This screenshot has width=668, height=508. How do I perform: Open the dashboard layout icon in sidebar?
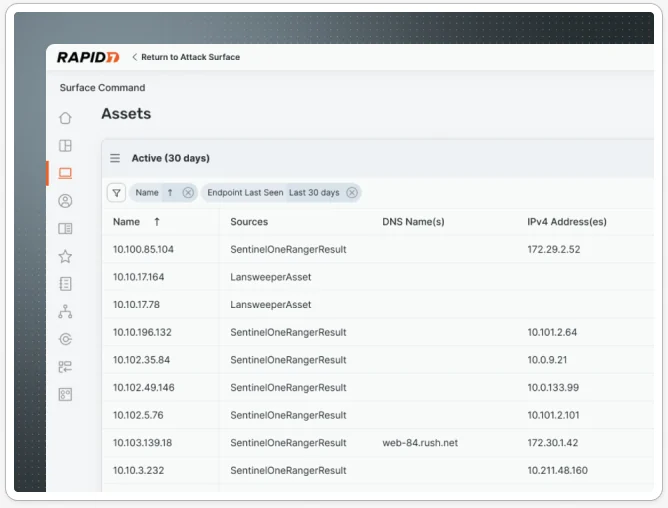(x=65, y=146)
